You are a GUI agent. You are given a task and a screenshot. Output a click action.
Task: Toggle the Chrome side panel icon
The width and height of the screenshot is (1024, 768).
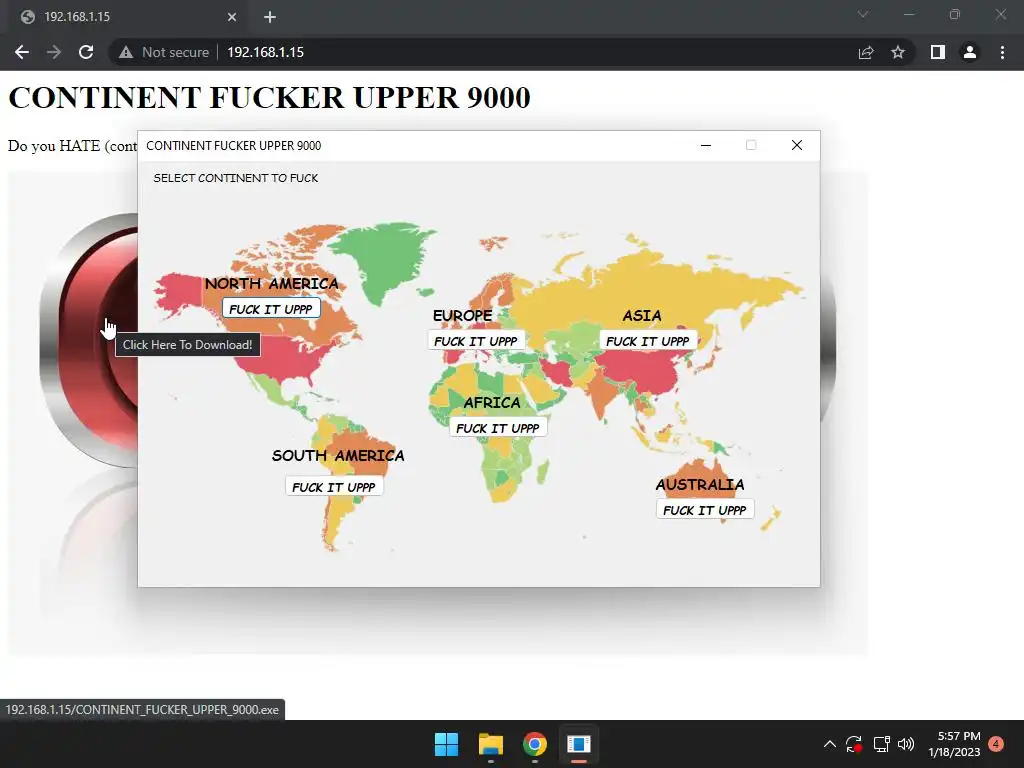(938, 52)
